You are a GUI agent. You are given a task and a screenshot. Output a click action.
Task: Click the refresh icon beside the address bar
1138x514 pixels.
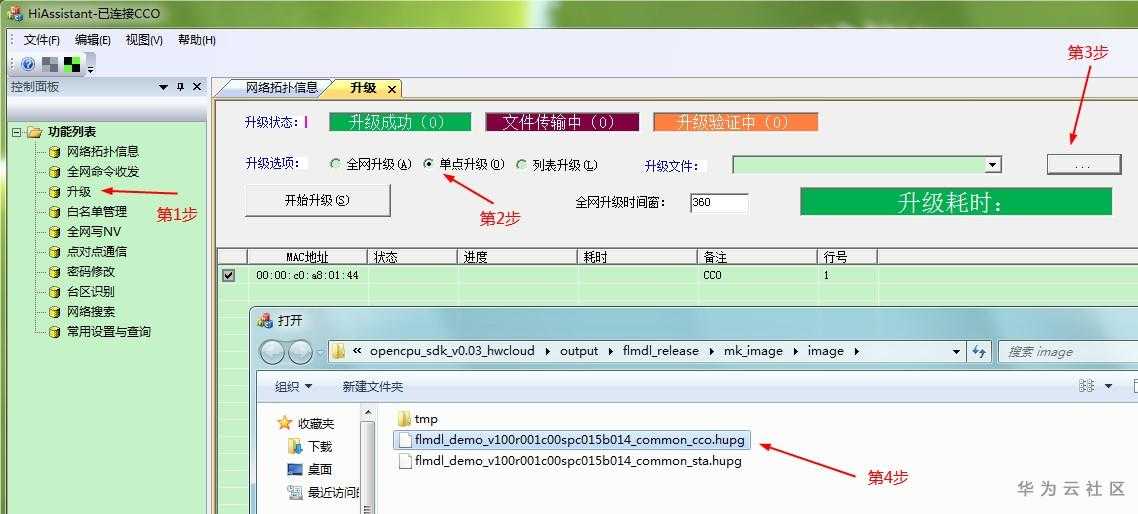pos(979,352)
